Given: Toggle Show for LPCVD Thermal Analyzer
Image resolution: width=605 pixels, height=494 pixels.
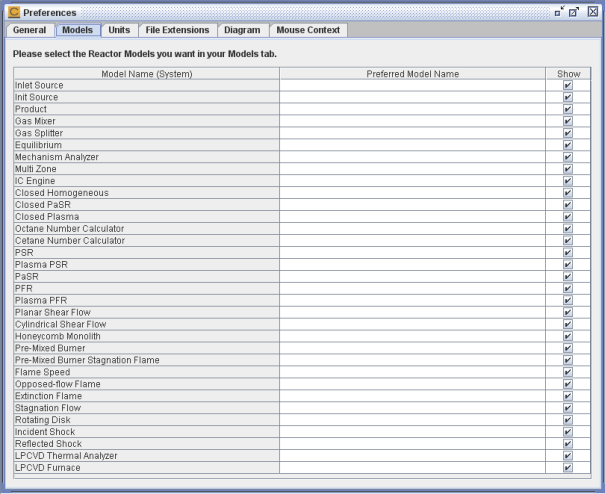Looking at the screenshot, I should point(568,456).
